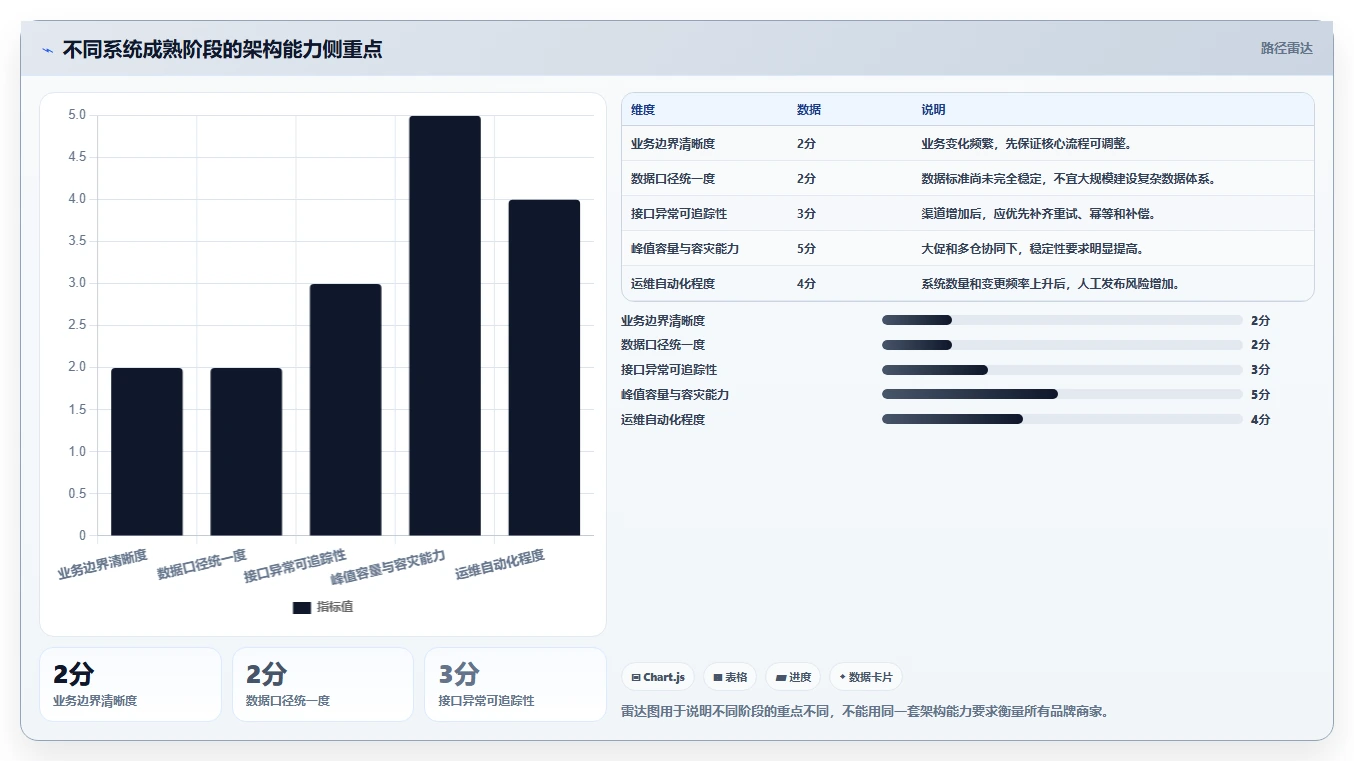Image resolution: width=1354 pixels, height=761 pixels.
Task: Click the 业务边界清晰度 progress bar
Action: pyautogui.click(x=1062, y=320)
